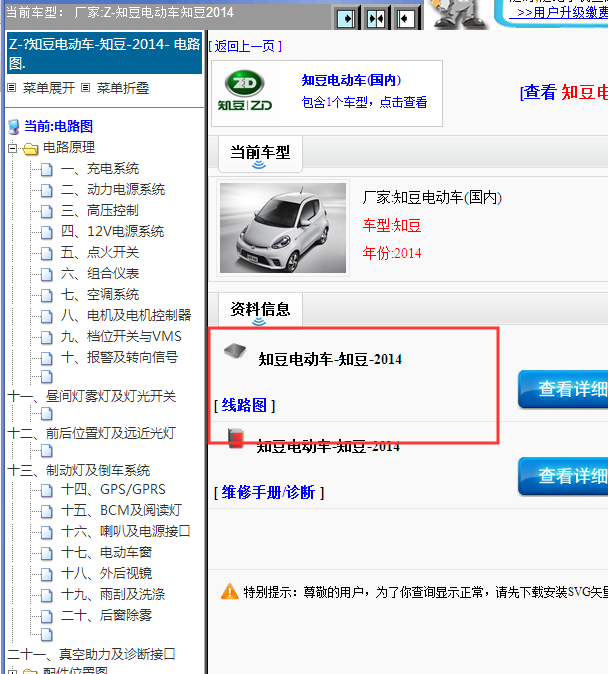
Task: Click the first 知豆电动车-知豆-2014 title above 线路图
Action: [x=330, y=359]
